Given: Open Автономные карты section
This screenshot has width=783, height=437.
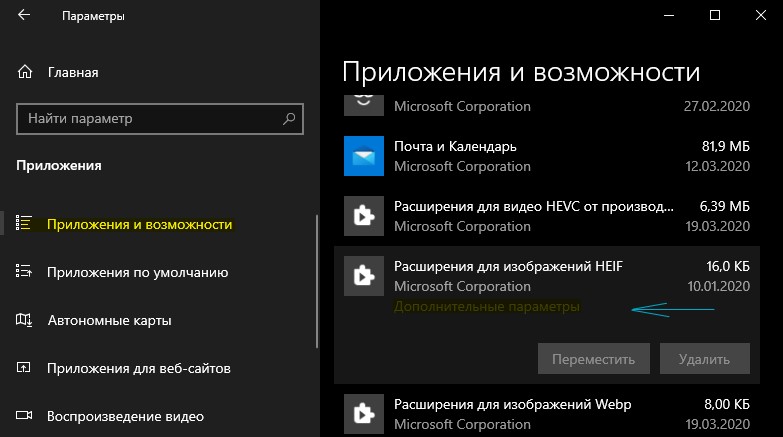Looking at the screenshot, I should (x=109, y=320).
